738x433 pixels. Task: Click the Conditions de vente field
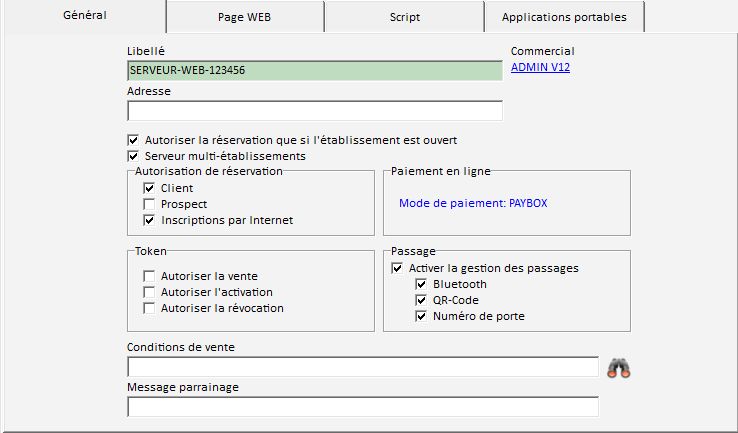[363, 367]
